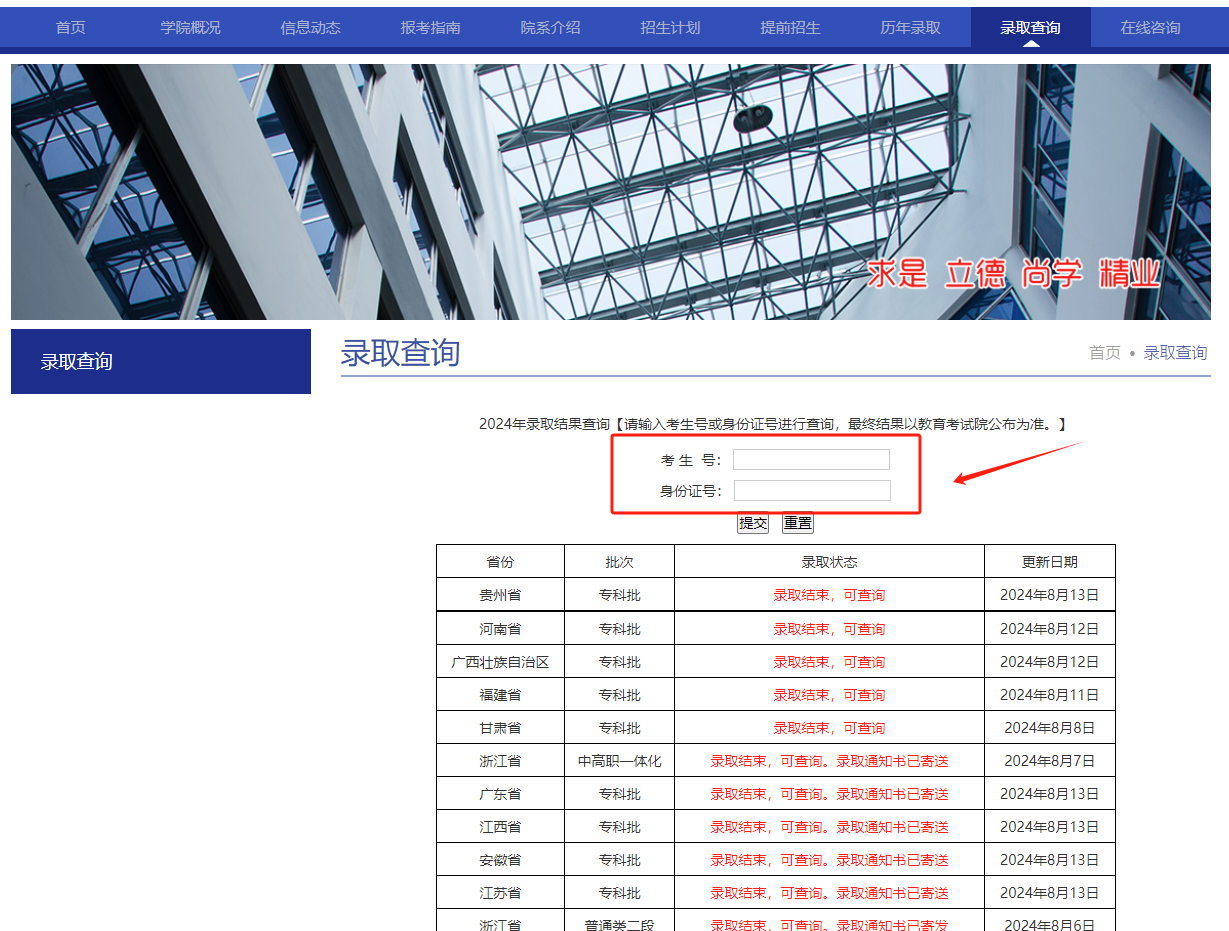This screenshot has height=931, width=1229.
Task: Select the active 录取查询 navigation tab
Action: coord(1030,28)
